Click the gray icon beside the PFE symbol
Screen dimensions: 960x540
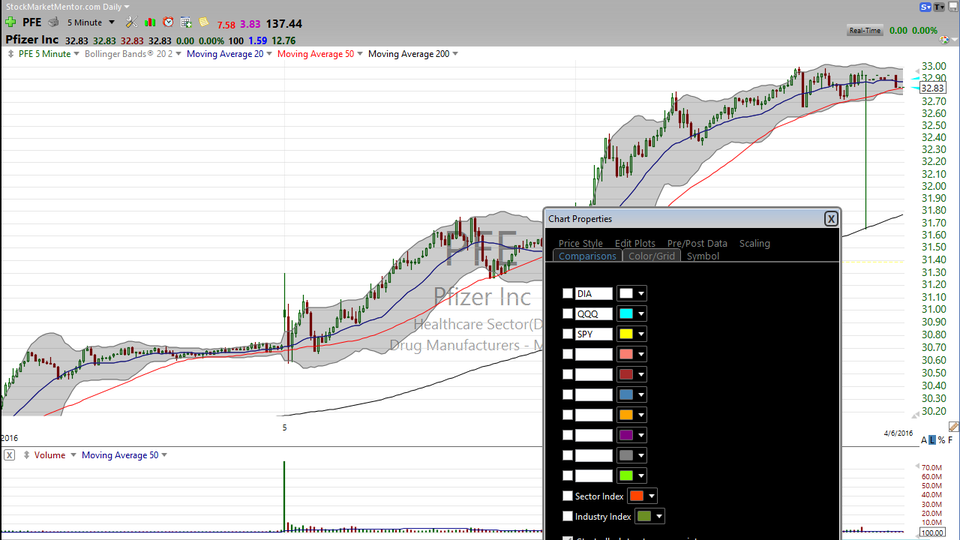click(53, 23)
